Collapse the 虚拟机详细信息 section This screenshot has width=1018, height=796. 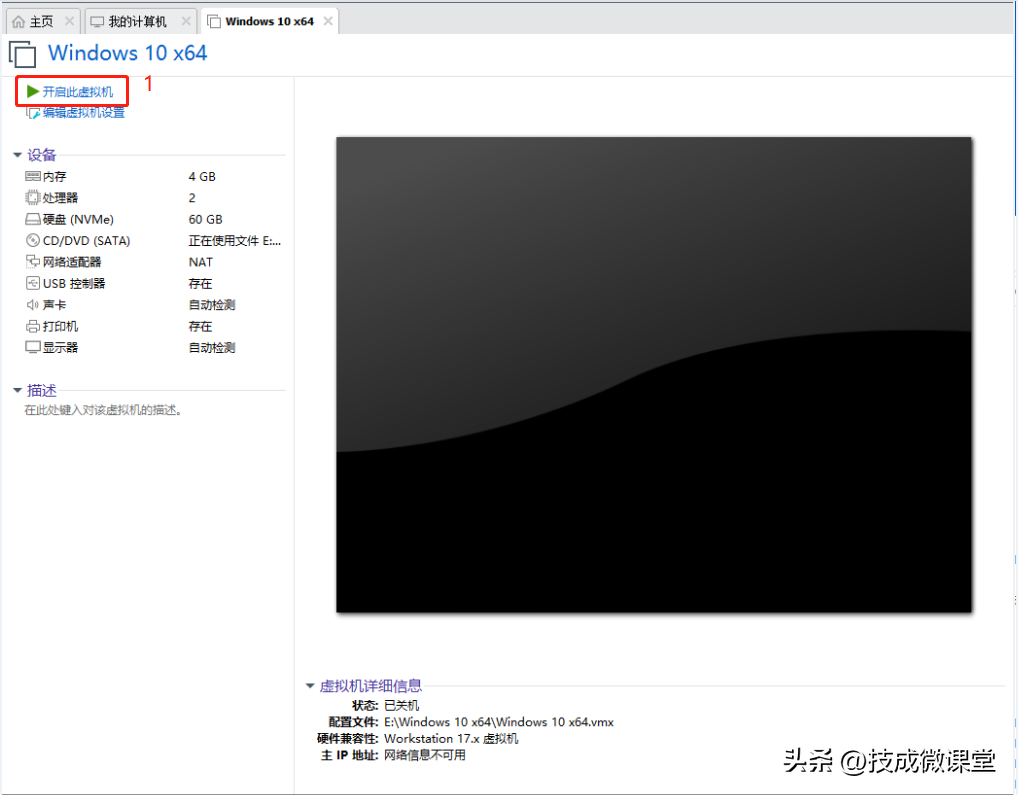310,686
